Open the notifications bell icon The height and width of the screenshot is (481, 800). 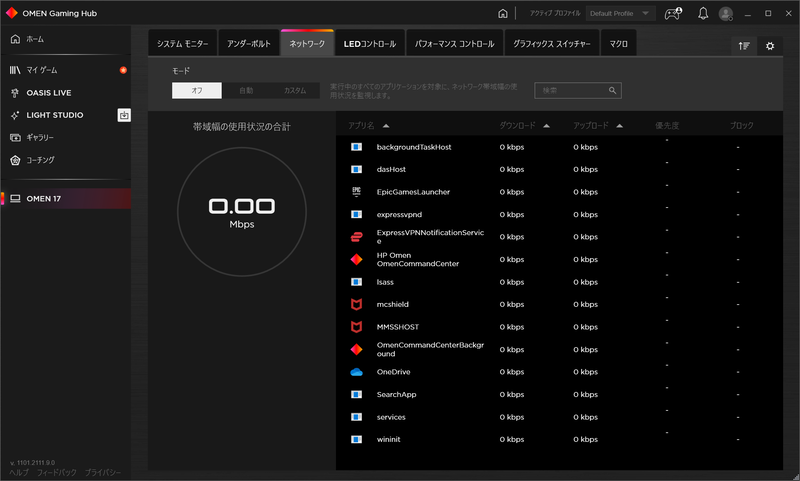tap(703, 13)
